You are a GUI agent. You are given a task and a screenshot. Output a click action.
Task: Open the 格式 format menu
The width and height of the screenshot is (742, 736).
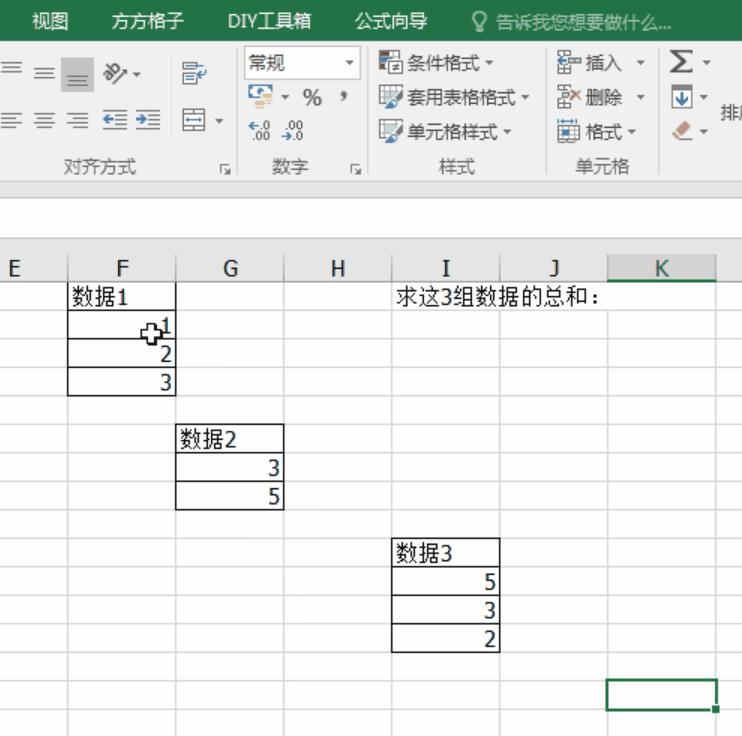[x=597, y=132]
